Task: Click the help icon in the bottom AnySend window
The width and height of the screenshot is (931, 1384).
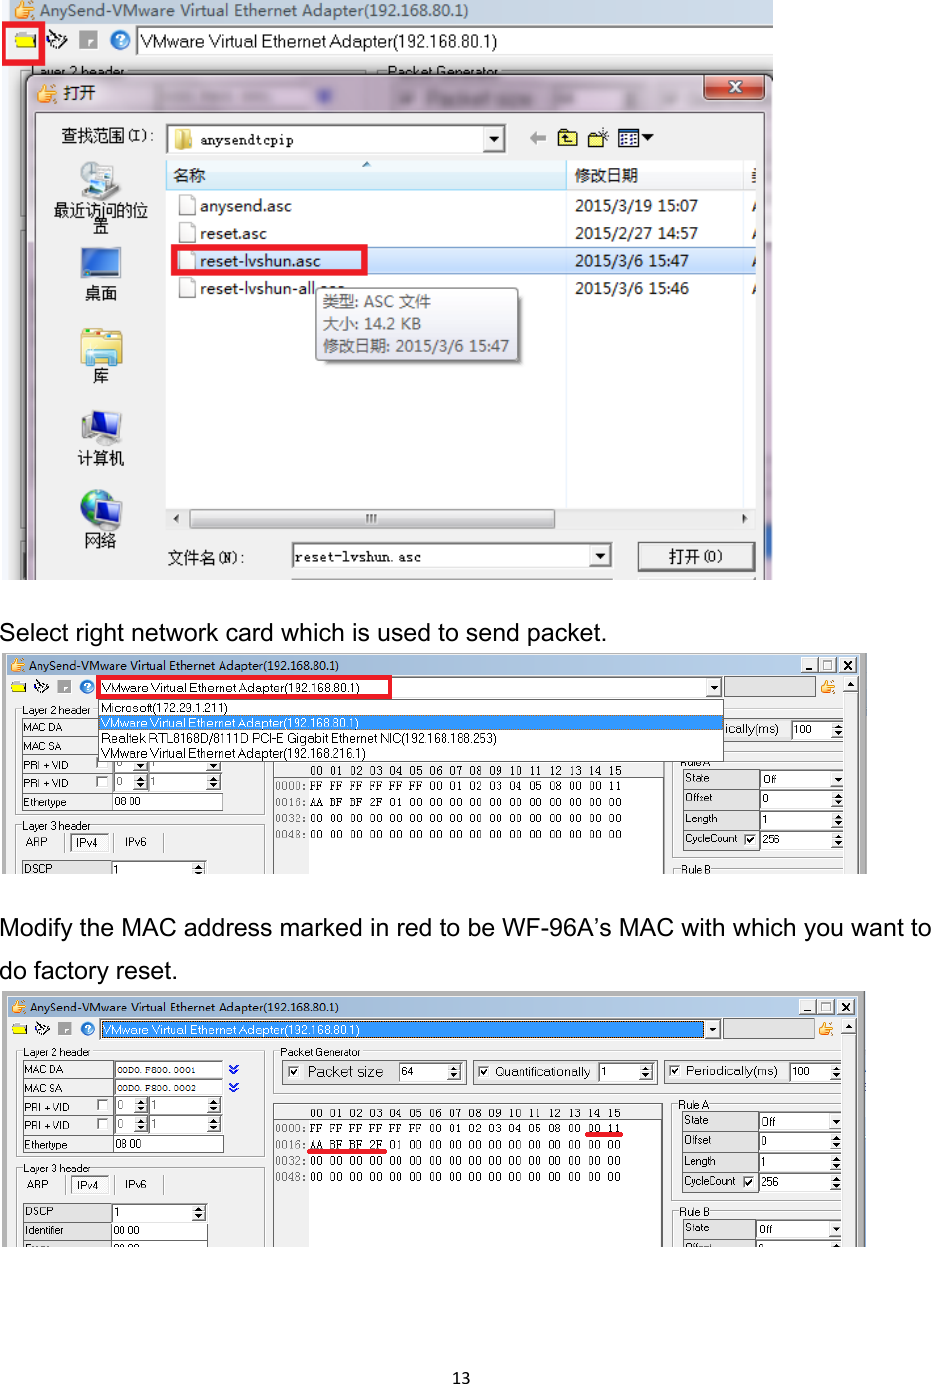Action: [x=87, y=1029]
